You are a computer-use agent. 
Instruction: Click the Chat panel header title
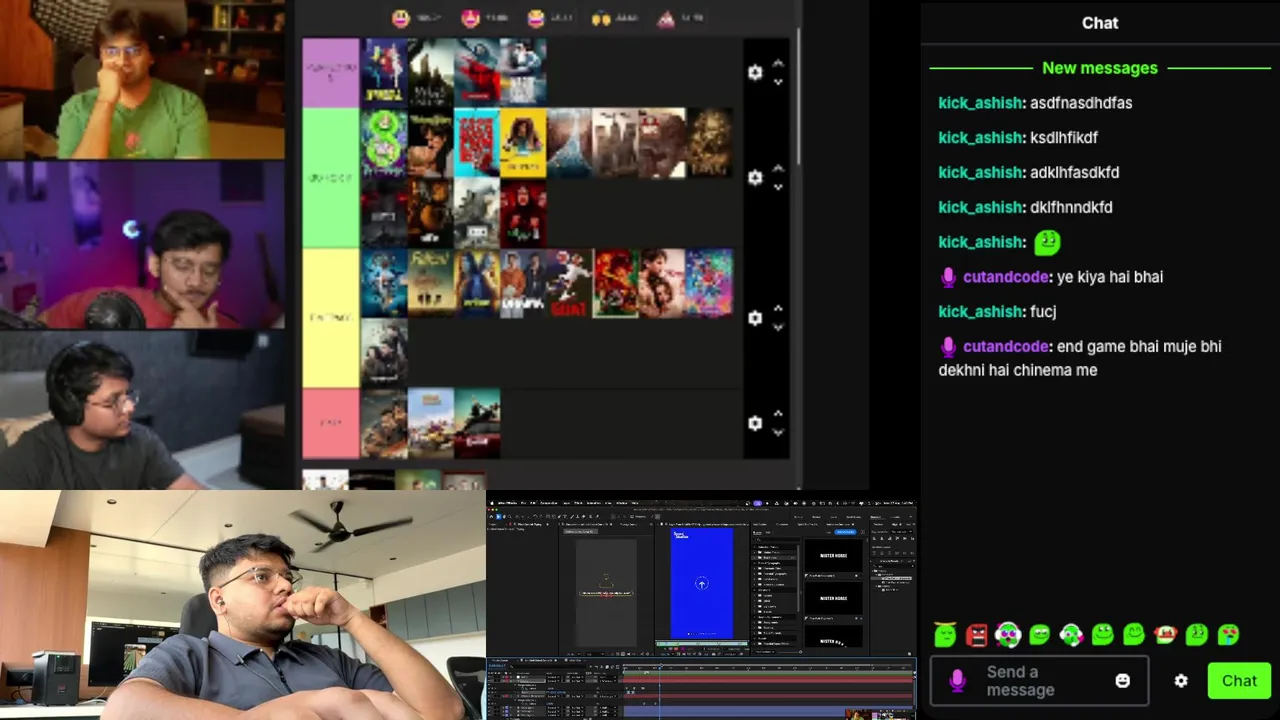pyautogui.click(x=1100, y=23)
